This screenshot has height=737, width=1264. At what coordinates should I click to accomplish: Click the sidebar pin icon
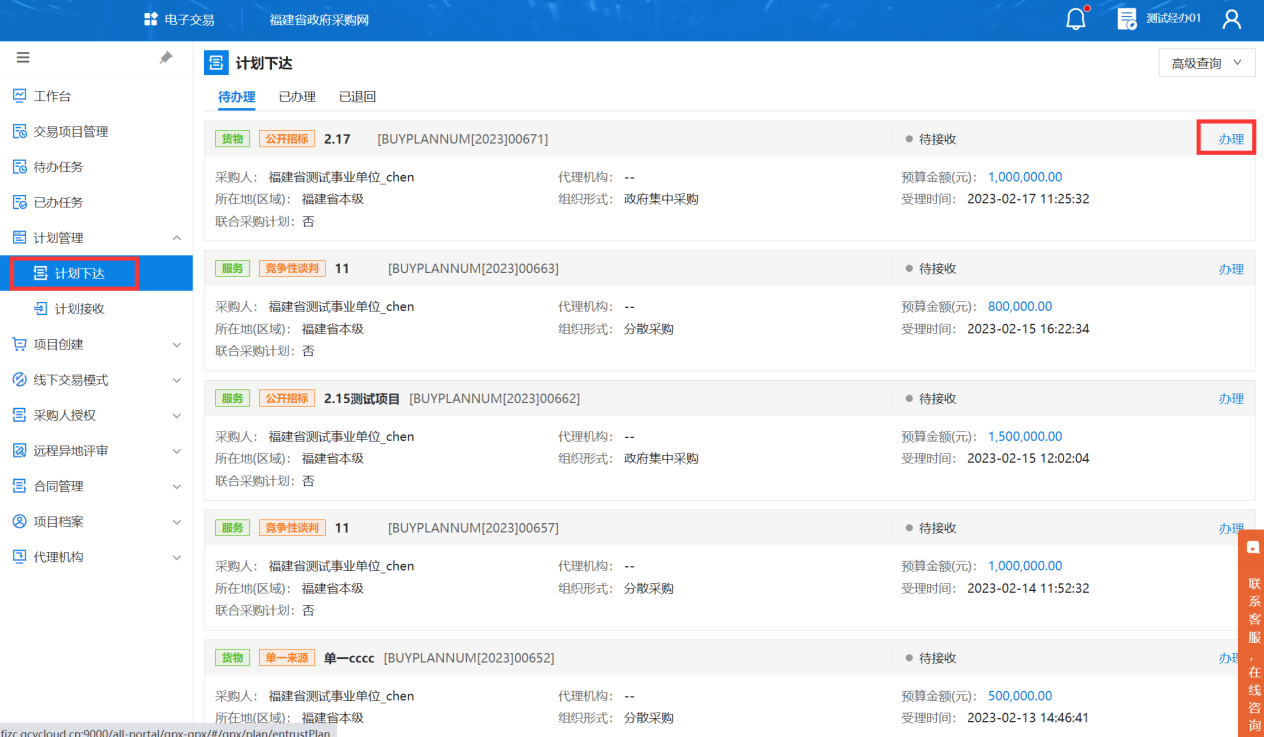pyautogui.click(x=166, y=58)
